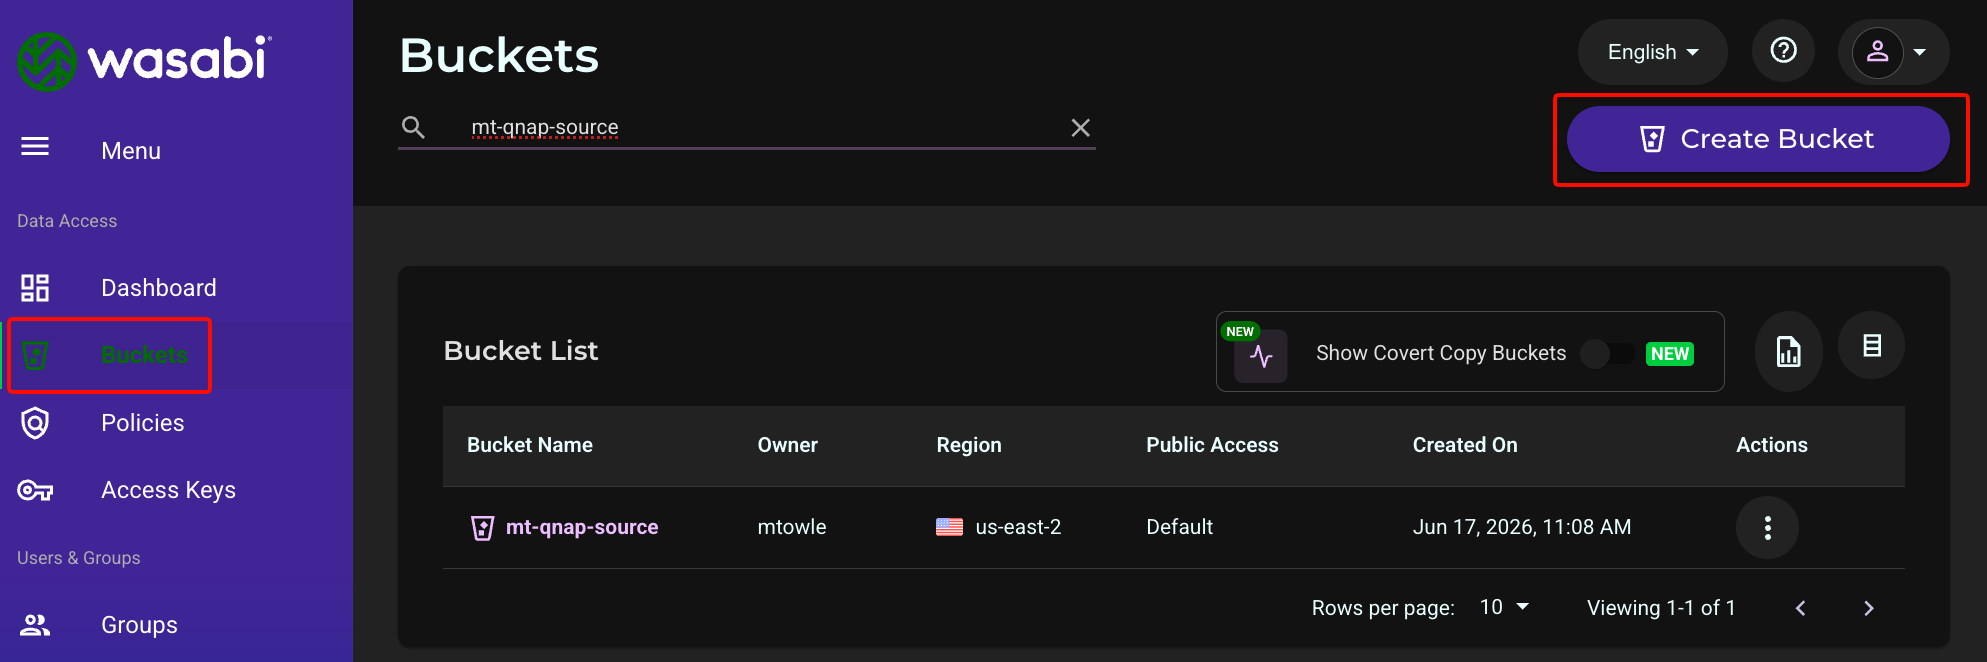1987x662 pixels.
Task: Expand the English language dropdown
Action: [1652, 52]
